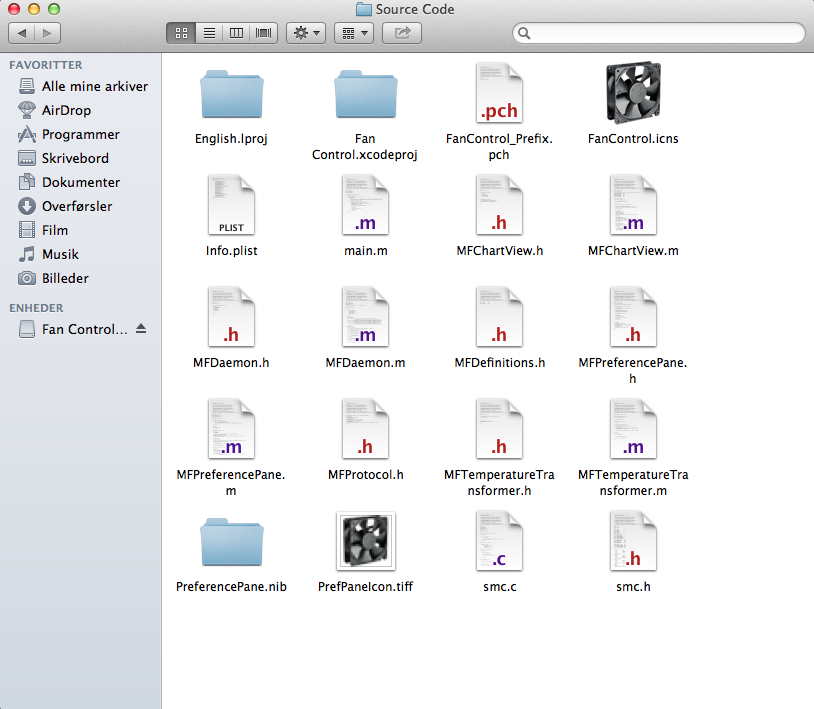Image resolution: width=814 pixels, height=709 pixels.
Task: Select the MFDaemon.h file icon
Action: tap(232, 317)
